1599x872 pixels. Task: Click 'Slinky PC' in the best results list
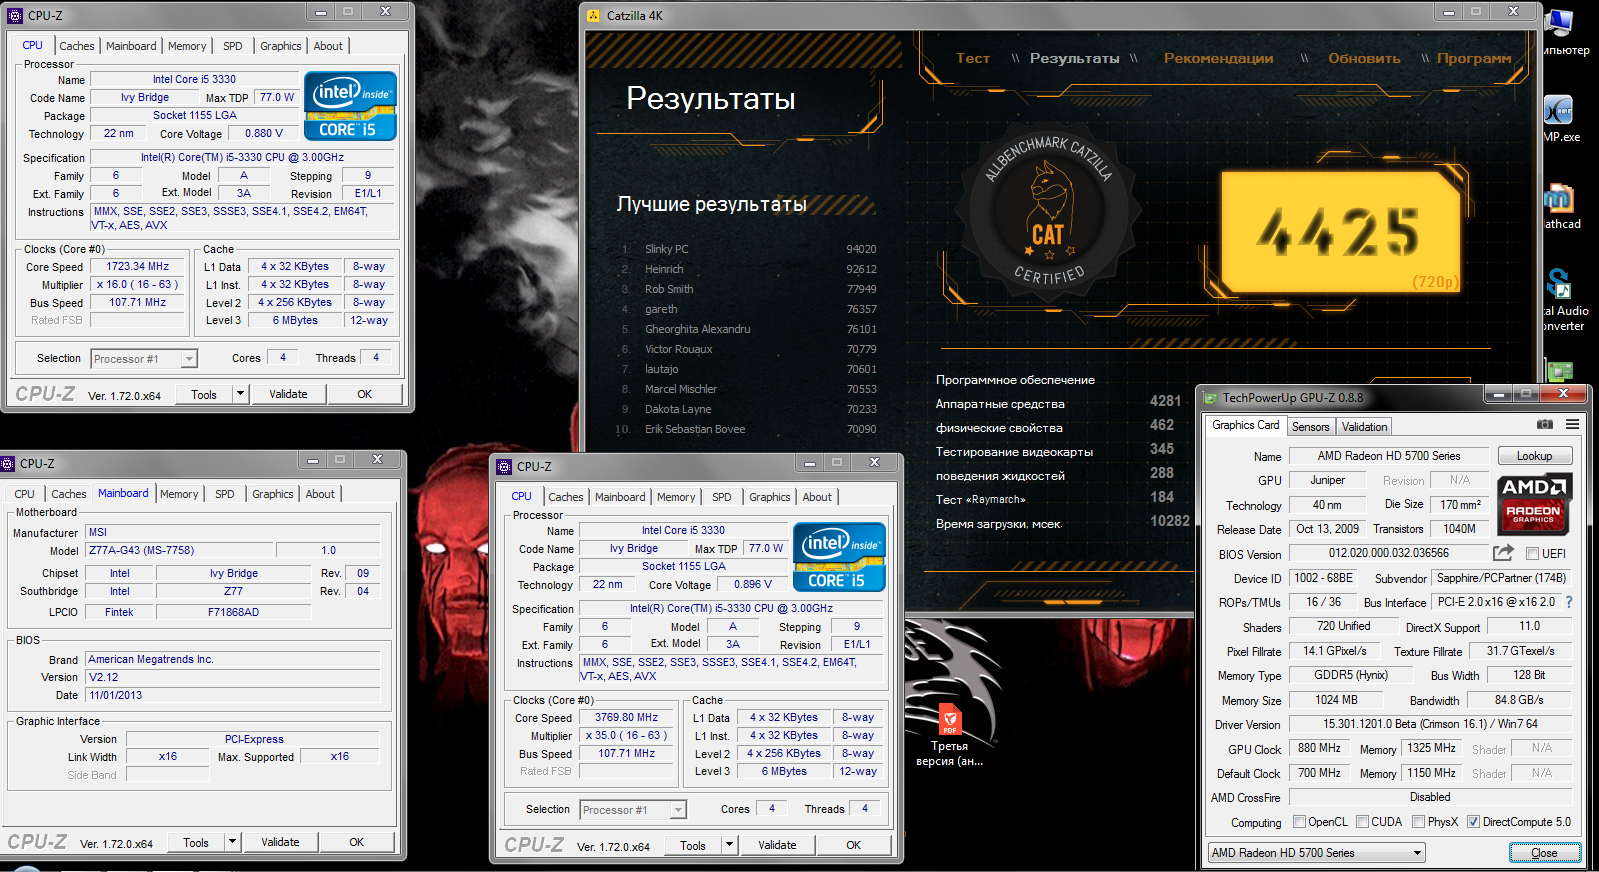pos(666,249)
